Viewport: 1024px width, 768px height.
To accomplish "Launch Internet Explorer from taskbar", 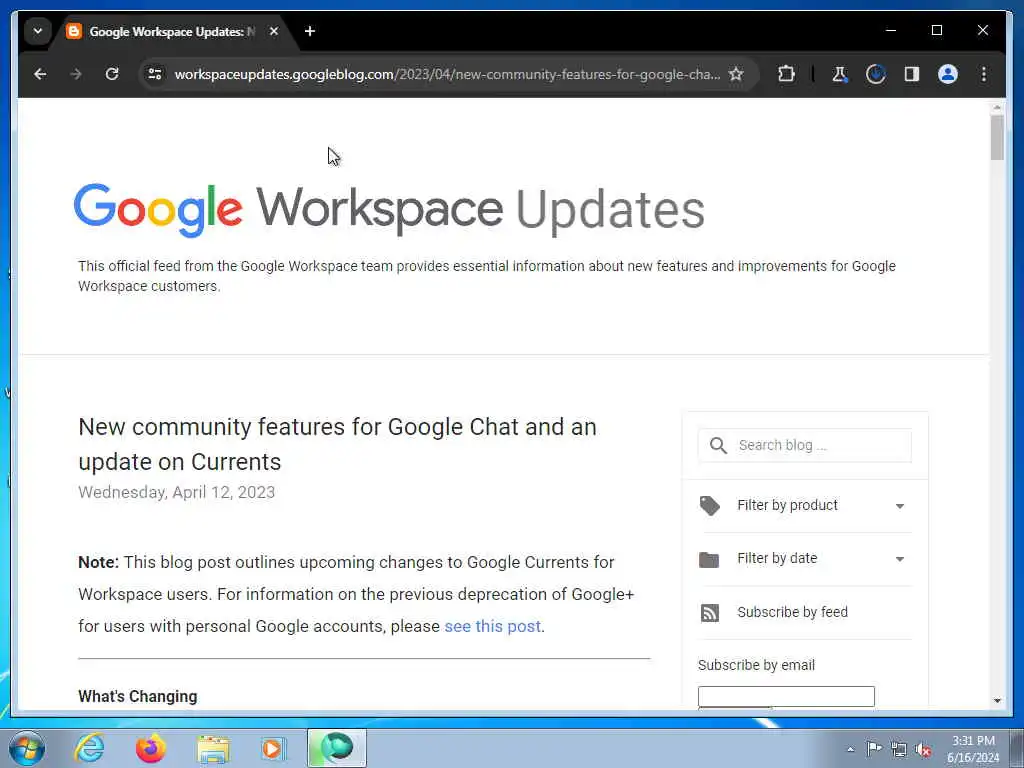I will 89,748.
